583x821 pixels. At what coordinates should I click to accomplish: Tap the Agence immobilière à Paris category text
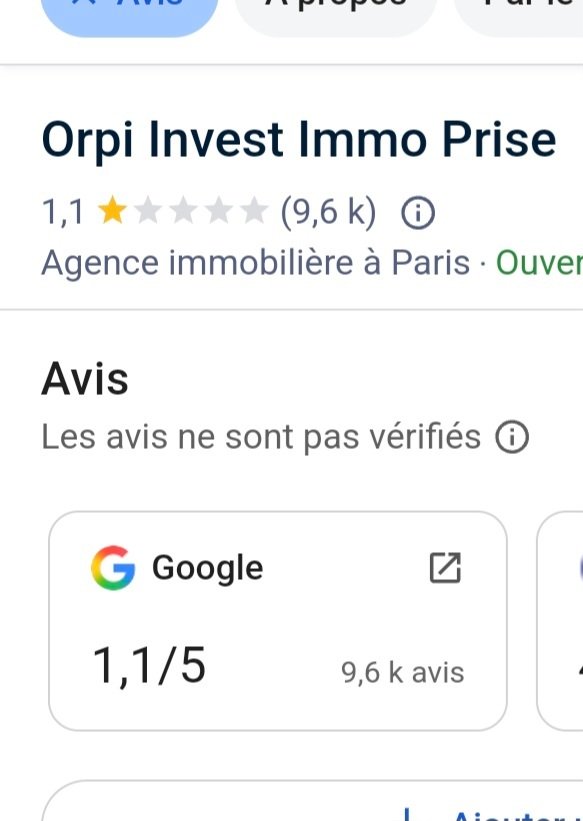pyautogui.click(x=256, y=263)
